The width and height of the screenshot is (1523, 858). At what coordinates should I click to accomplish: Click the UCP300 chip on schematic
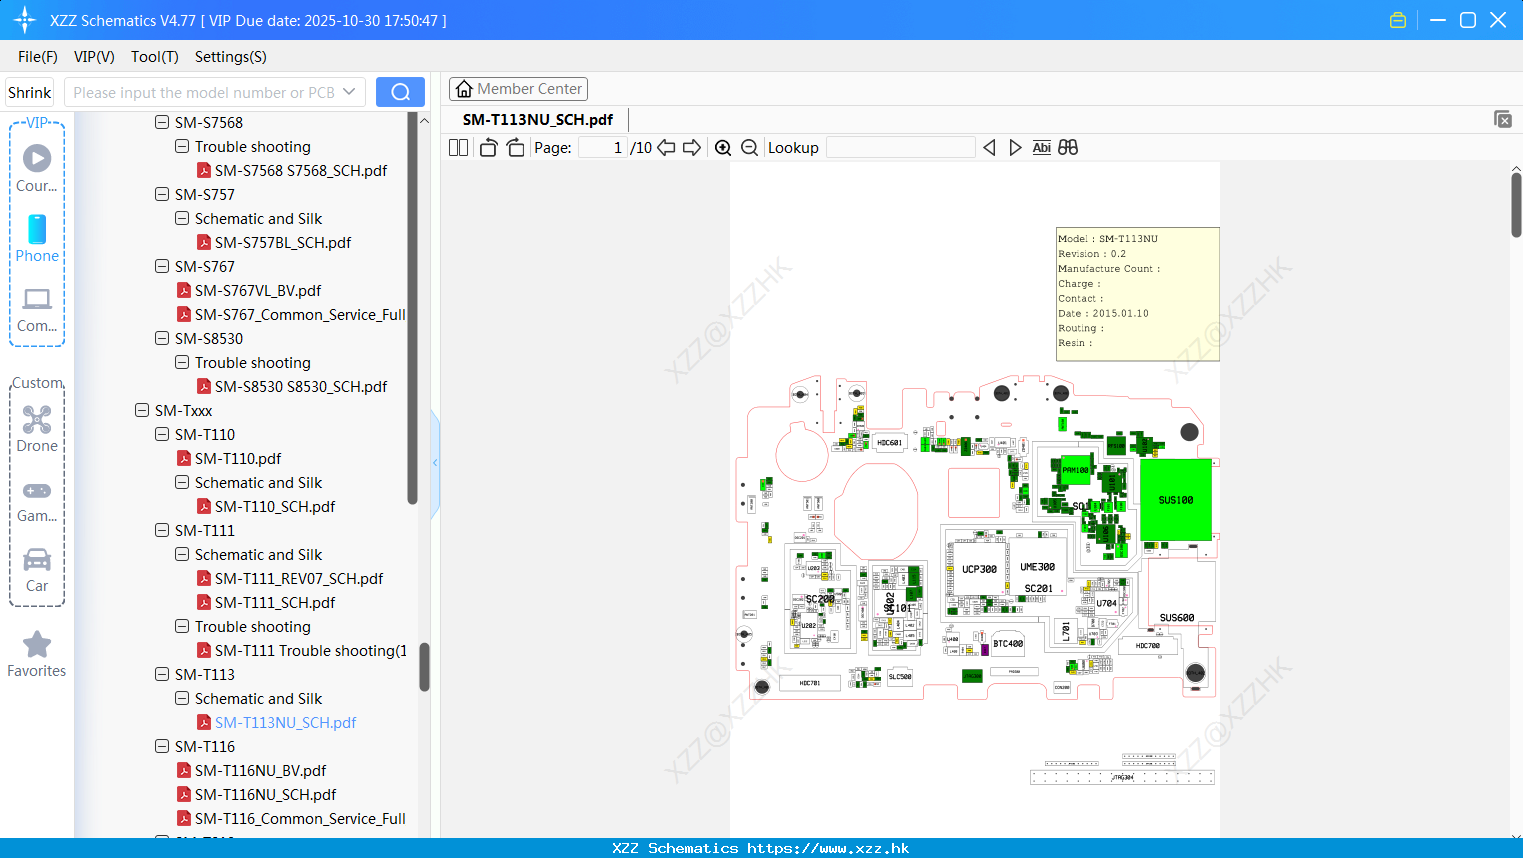click(x=979, y=569)
